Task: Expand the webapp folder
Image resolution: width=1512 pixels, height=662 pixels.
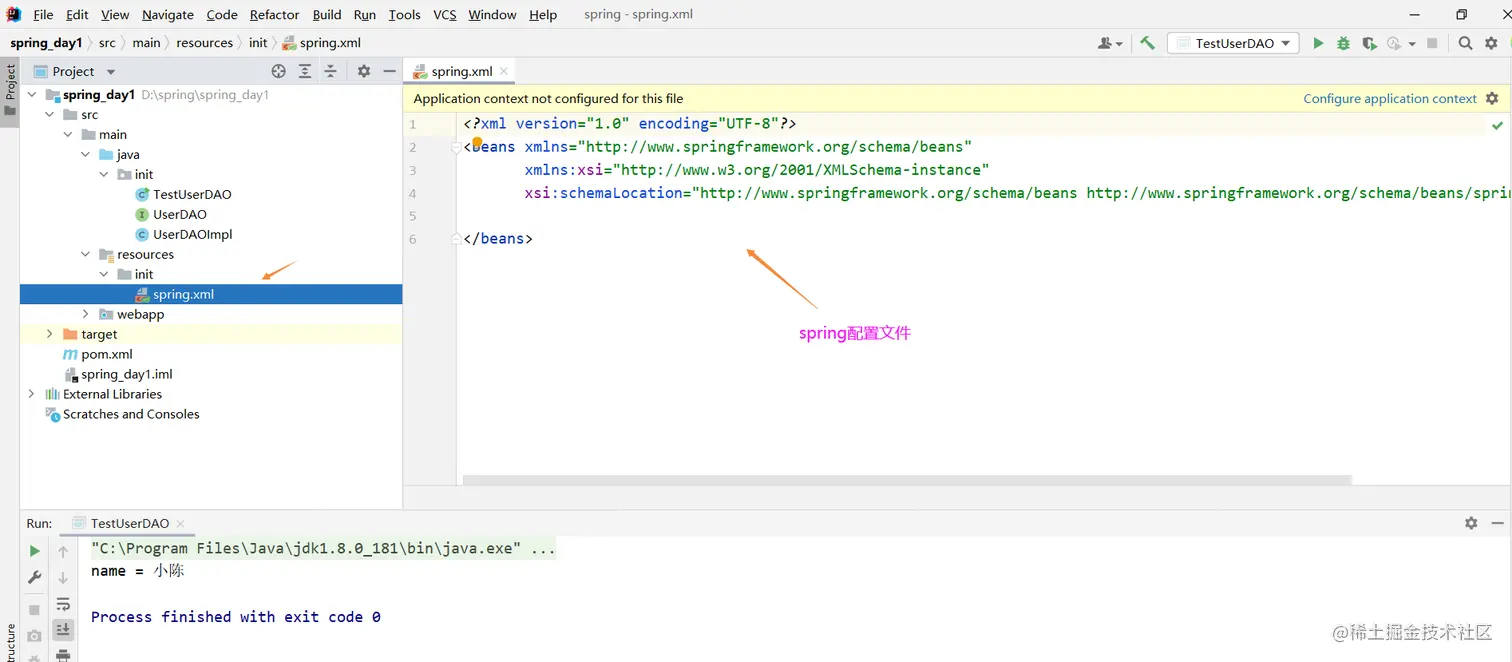Action: coord(86,314)
